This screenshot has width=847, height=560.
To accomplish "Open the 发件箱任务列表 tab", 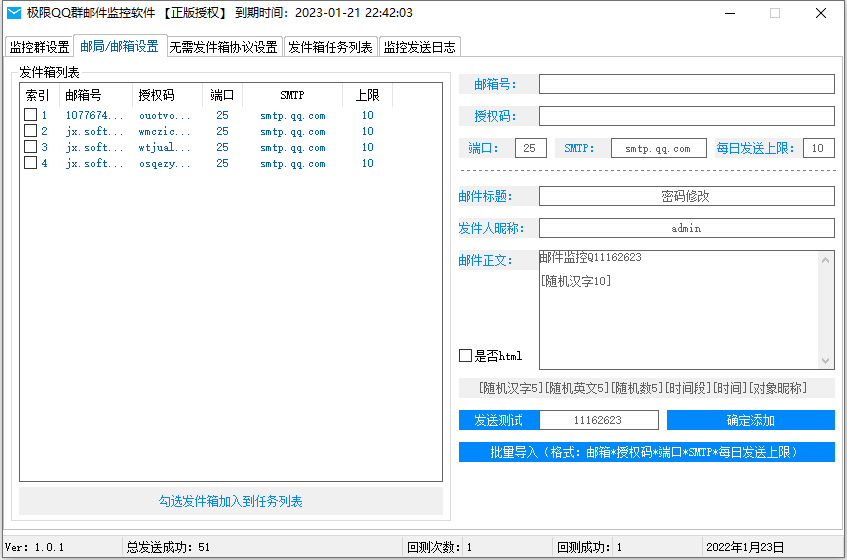I will click(x=330, y=47).
